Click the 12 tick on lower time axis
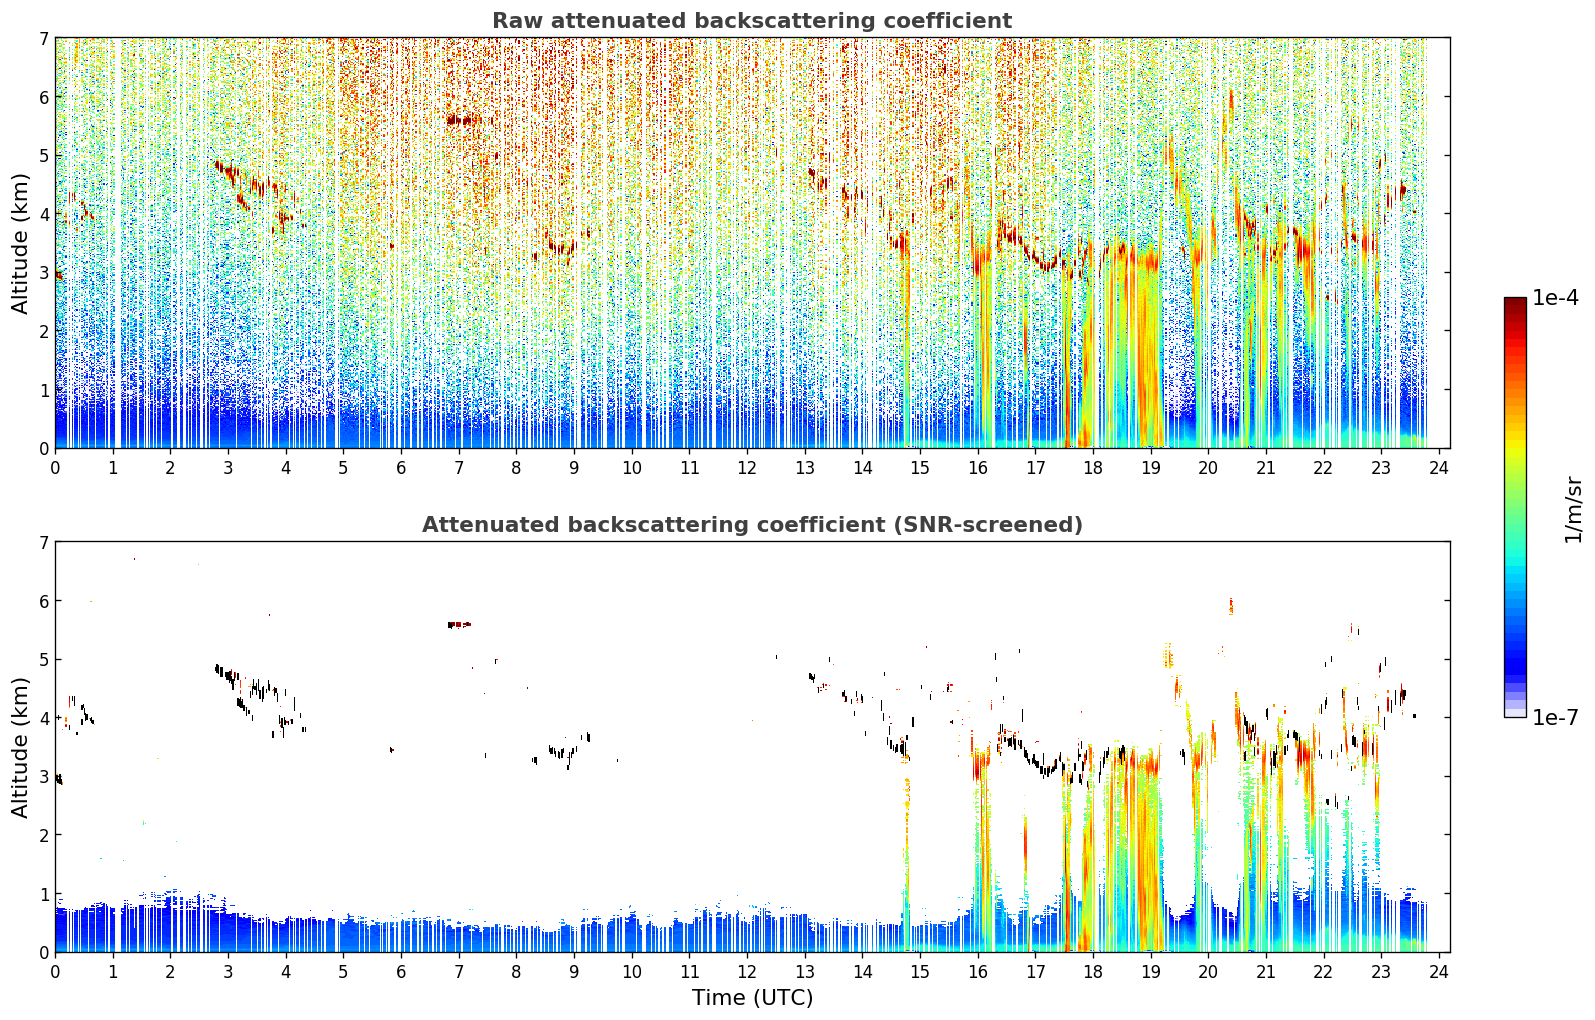 click(x=747, y=971)
